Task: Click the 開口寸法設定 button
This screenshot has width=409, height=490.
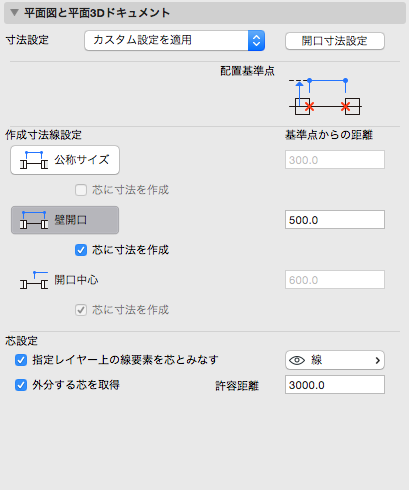Action: [x=335, y=41]
